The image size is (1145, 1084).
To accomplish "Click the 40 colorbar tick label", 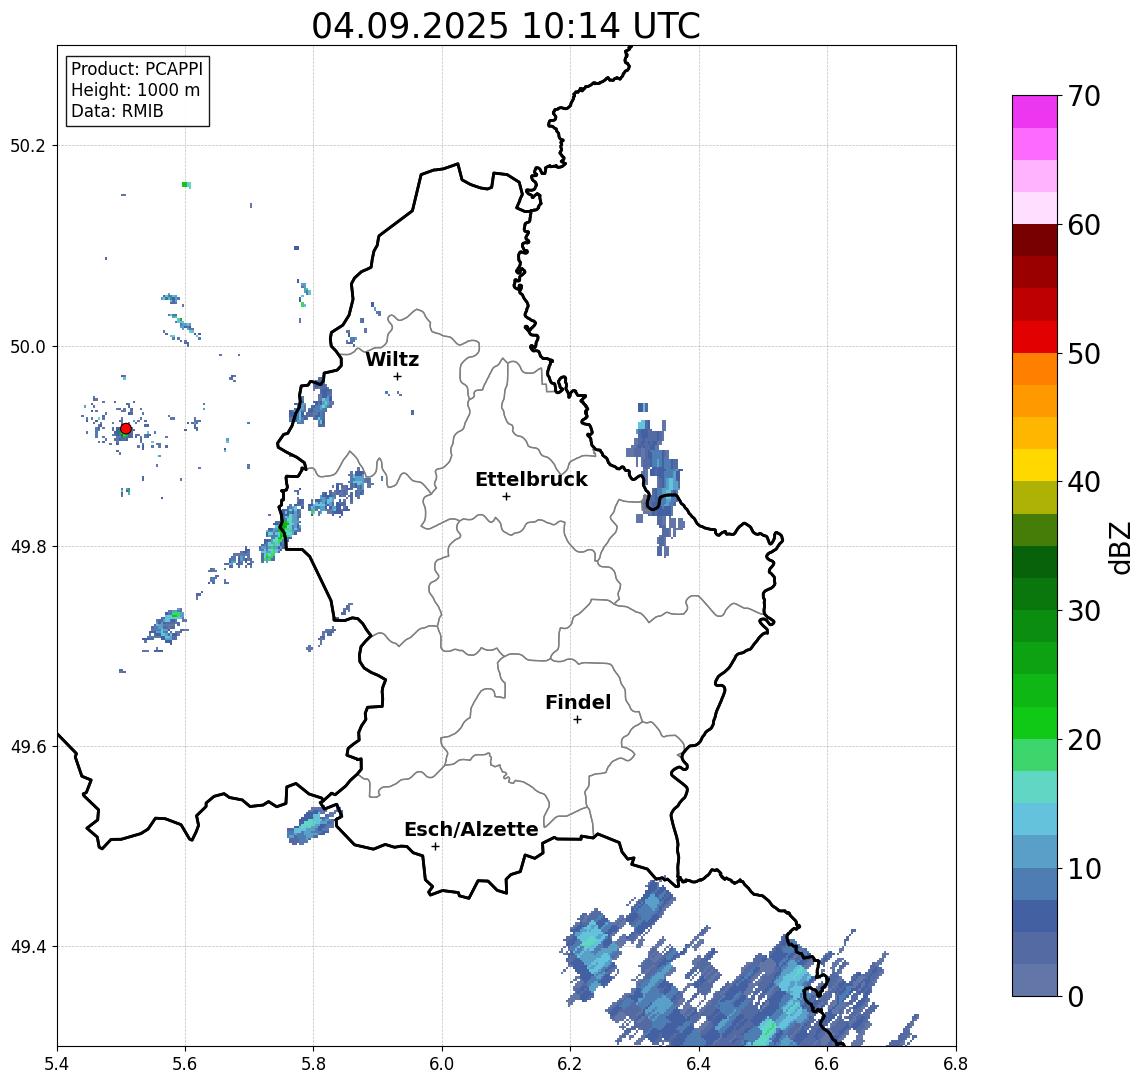I will pos(1084,482).
